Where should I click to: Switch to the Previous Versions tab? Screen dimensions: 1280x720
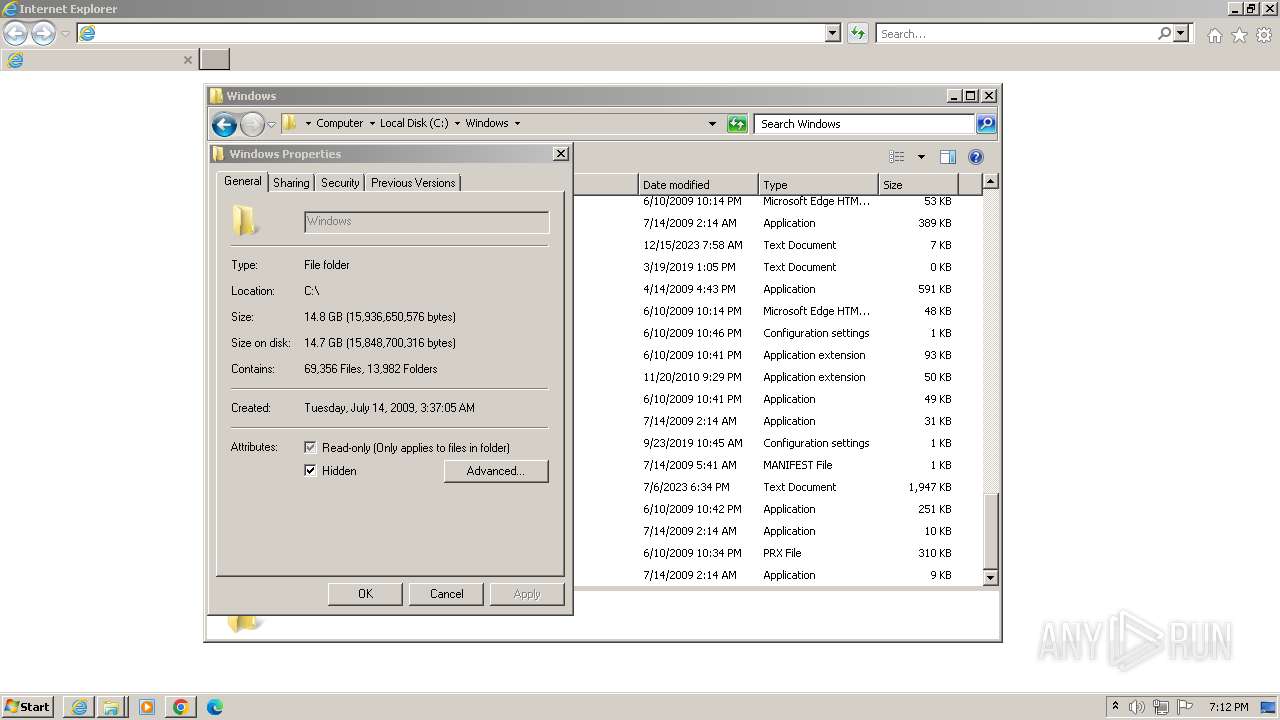pyautogui.click(x=413, y=183)
